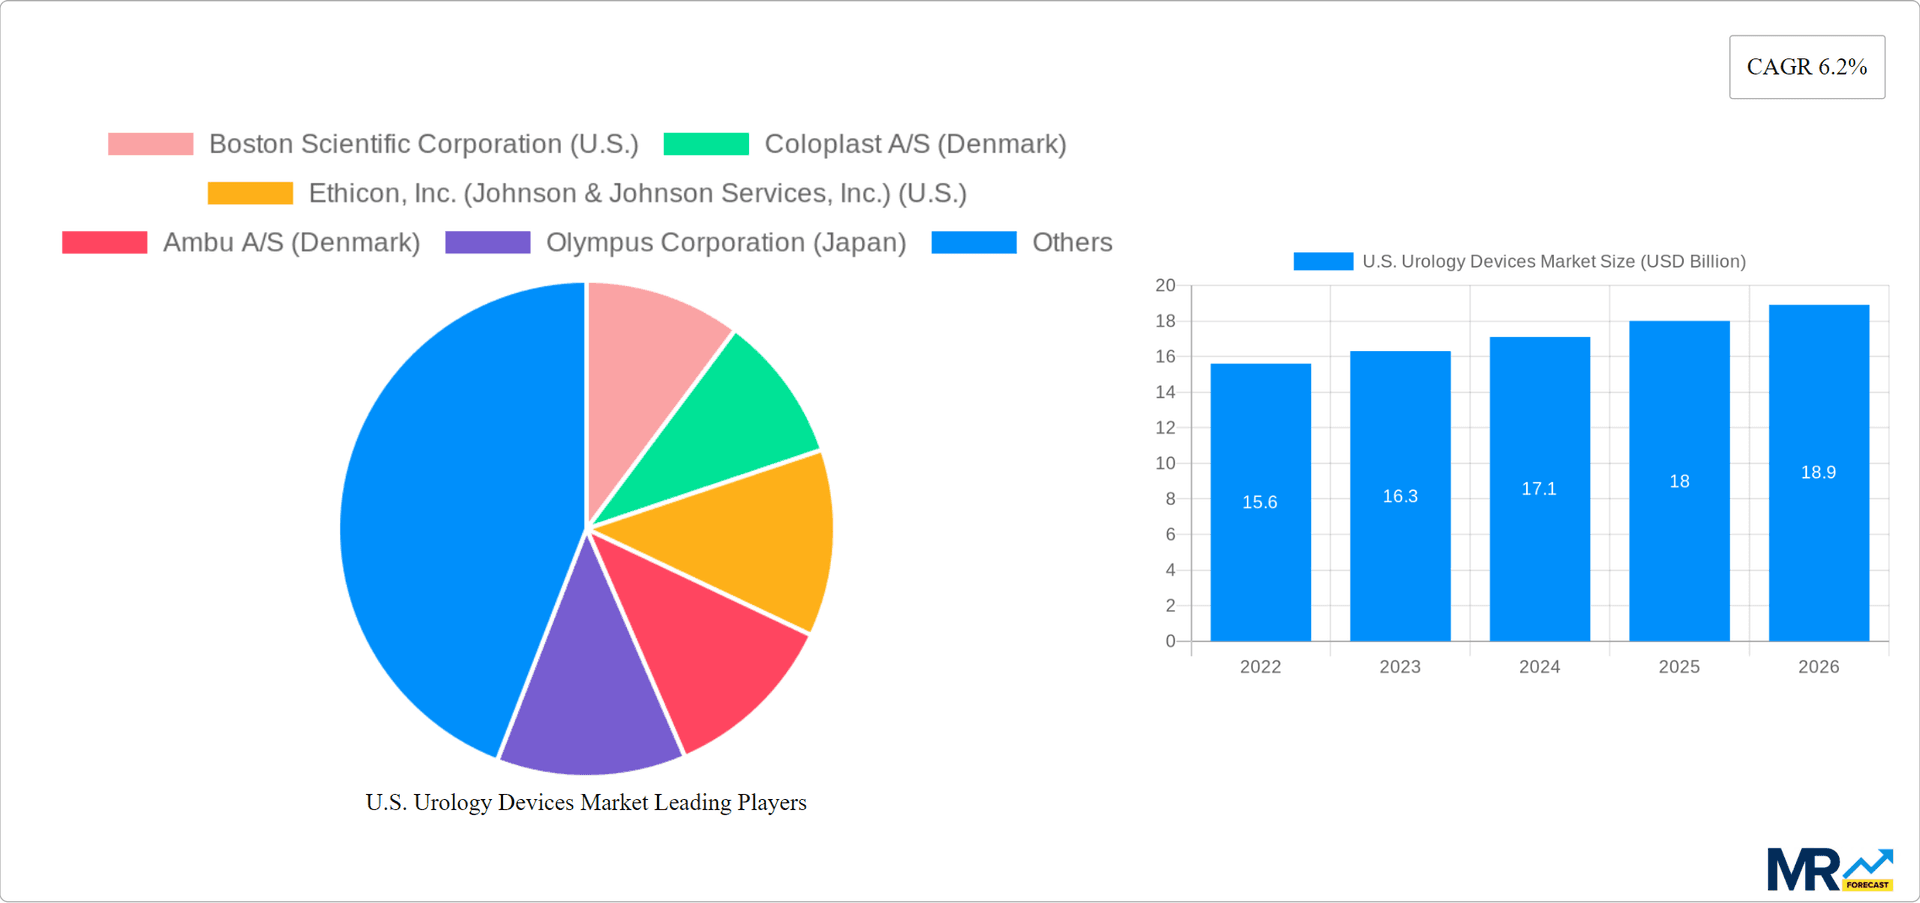Viewport: 1920px width, 903px height.
Task: Select the pink Boston Scientific legend swatch
Action: [150, 143]
